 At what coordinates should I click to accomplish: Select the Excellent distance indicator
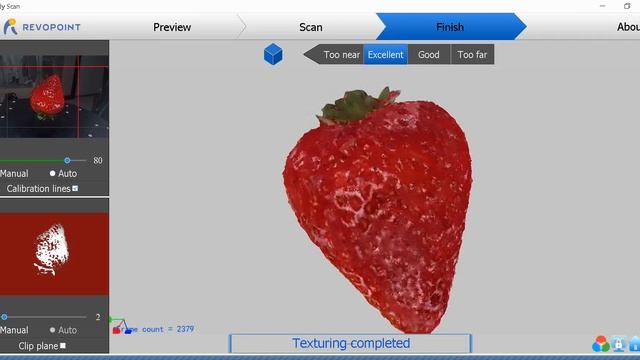[x=385, y=54]
